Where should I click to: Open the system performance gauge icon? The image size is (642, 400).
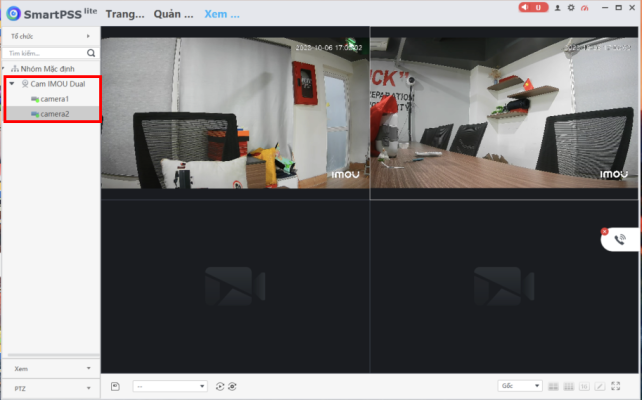click(585, 8)
